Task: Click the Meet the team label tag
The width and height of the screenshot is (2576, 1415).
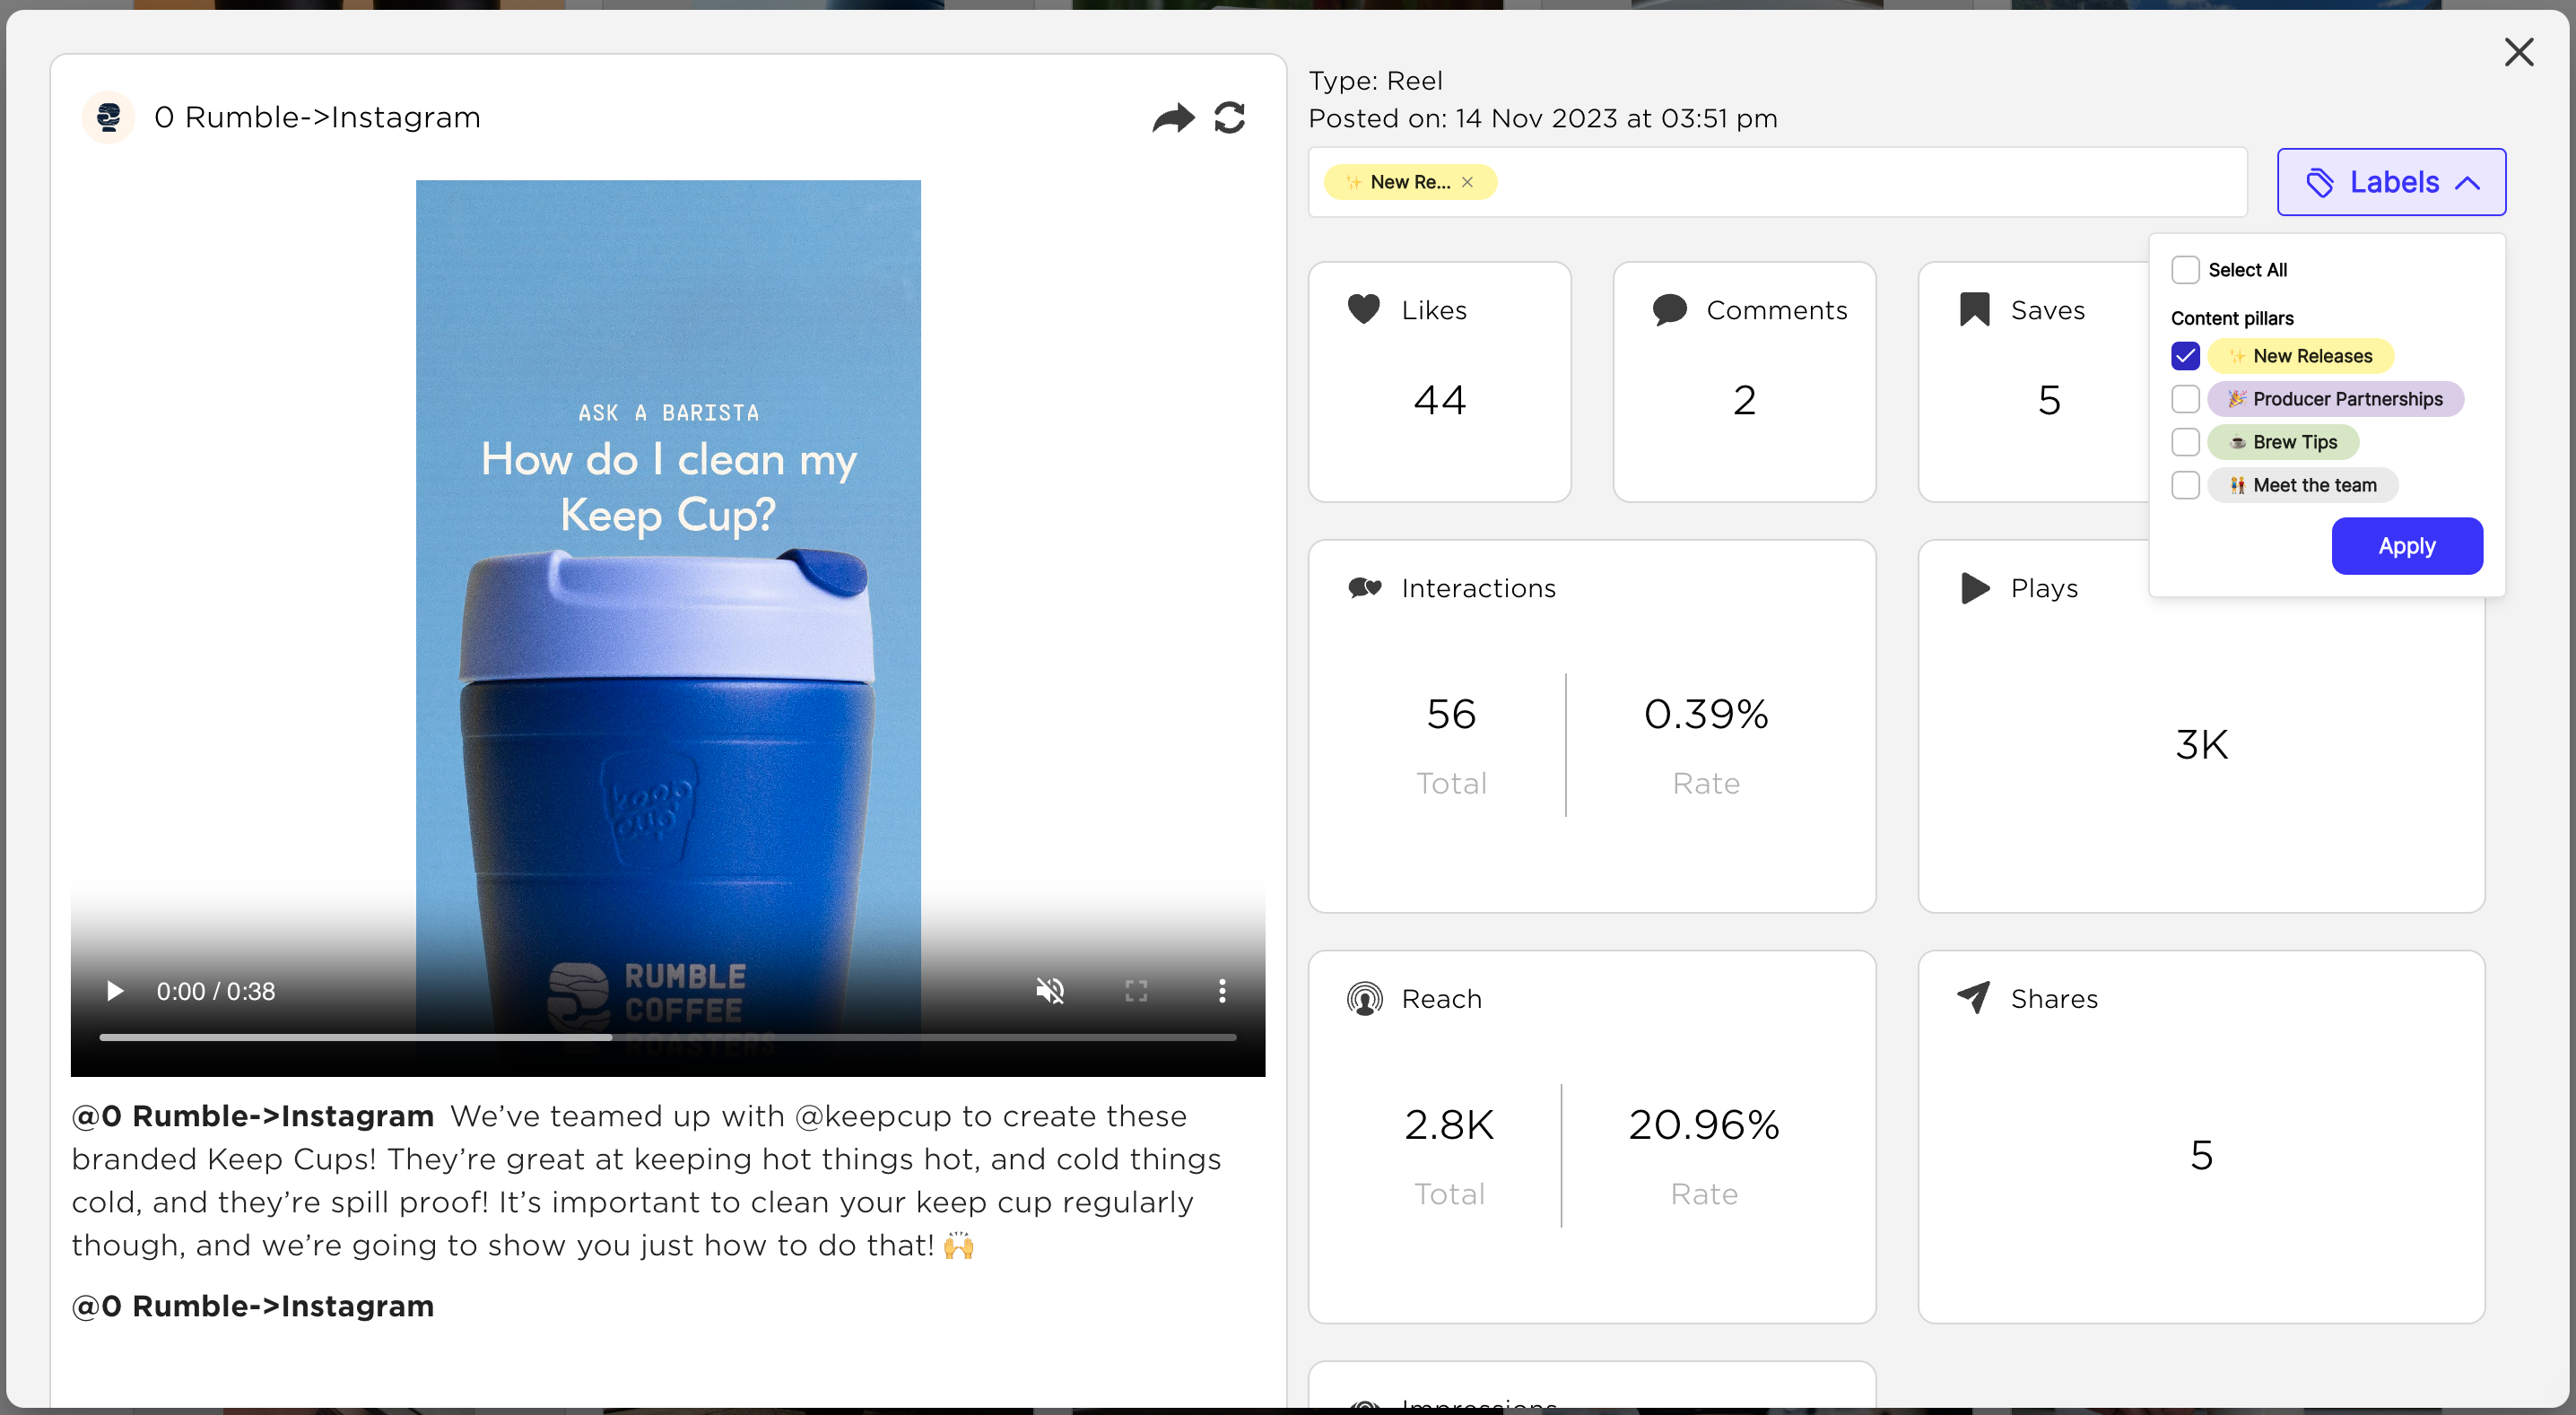Action: tap(2303, 485)
